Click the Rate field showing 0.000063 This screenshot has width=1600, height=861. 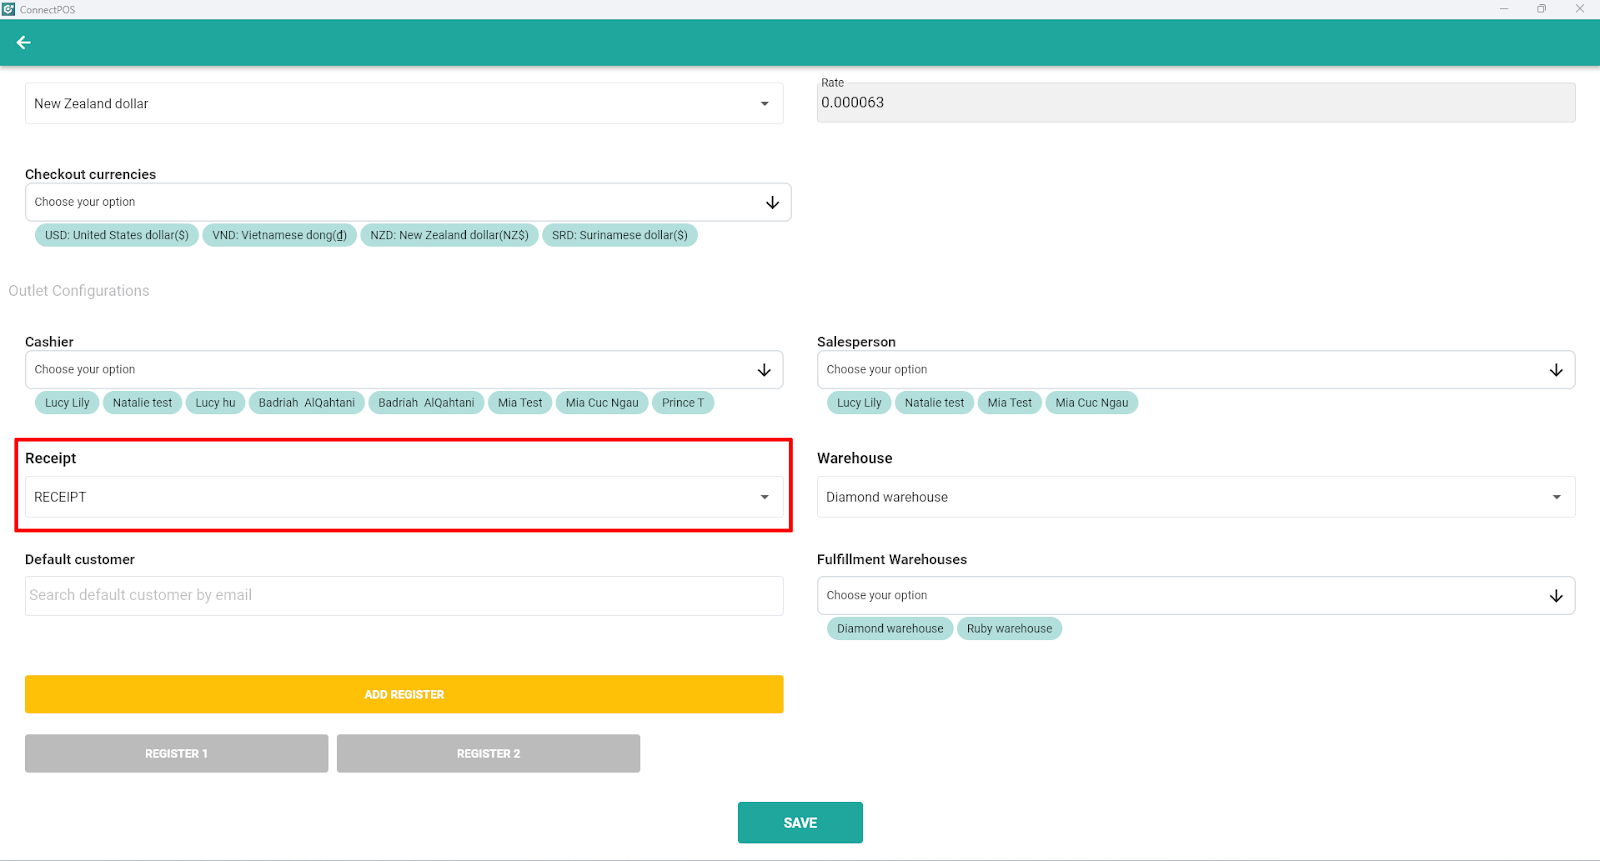(1196, 103)
